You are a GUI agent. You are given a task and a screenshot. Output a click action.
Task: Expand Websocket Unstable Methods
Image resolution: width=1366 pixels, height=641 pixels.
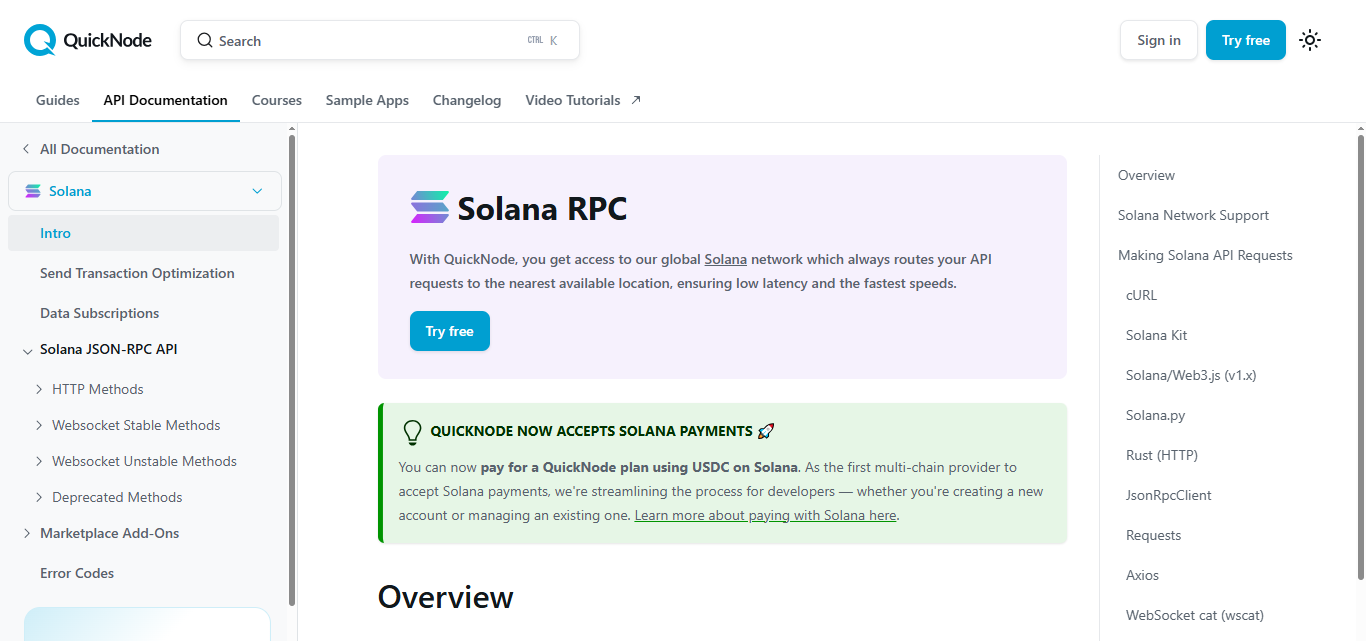(39, 461)
